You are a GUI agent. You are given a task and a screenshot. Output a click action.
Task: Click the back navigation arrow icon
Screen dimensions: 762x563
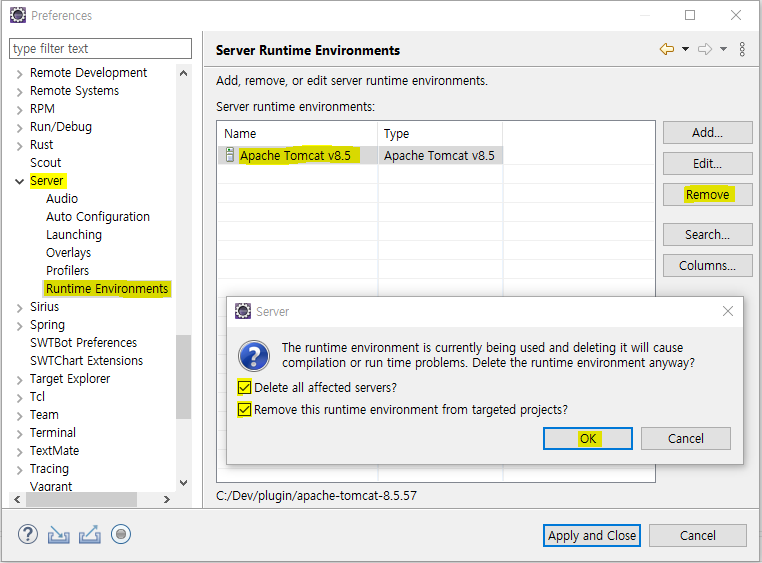point(667,49)
